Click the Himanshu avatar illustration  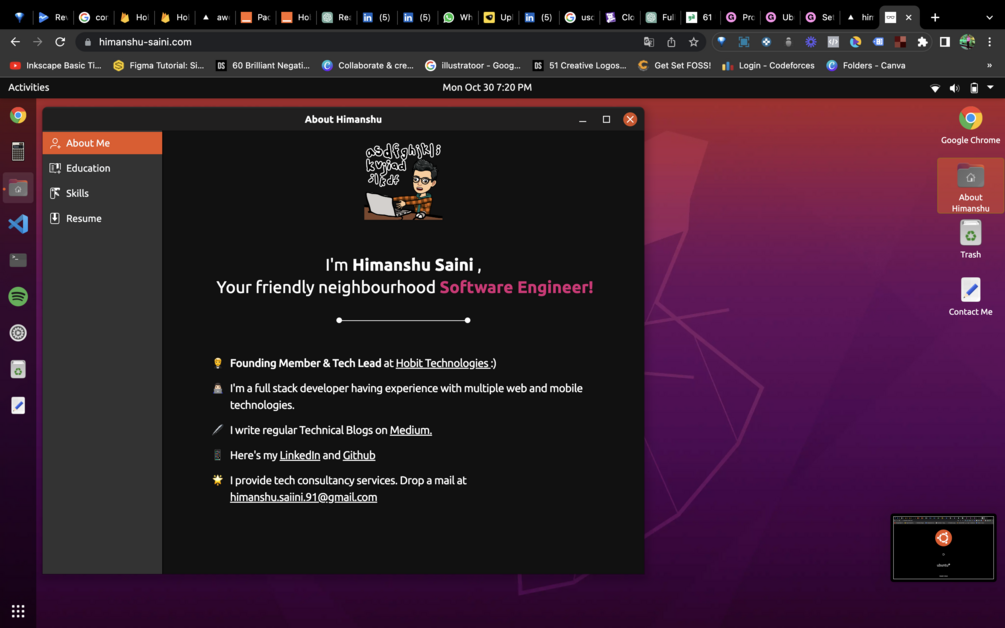(x=403, y=182)
